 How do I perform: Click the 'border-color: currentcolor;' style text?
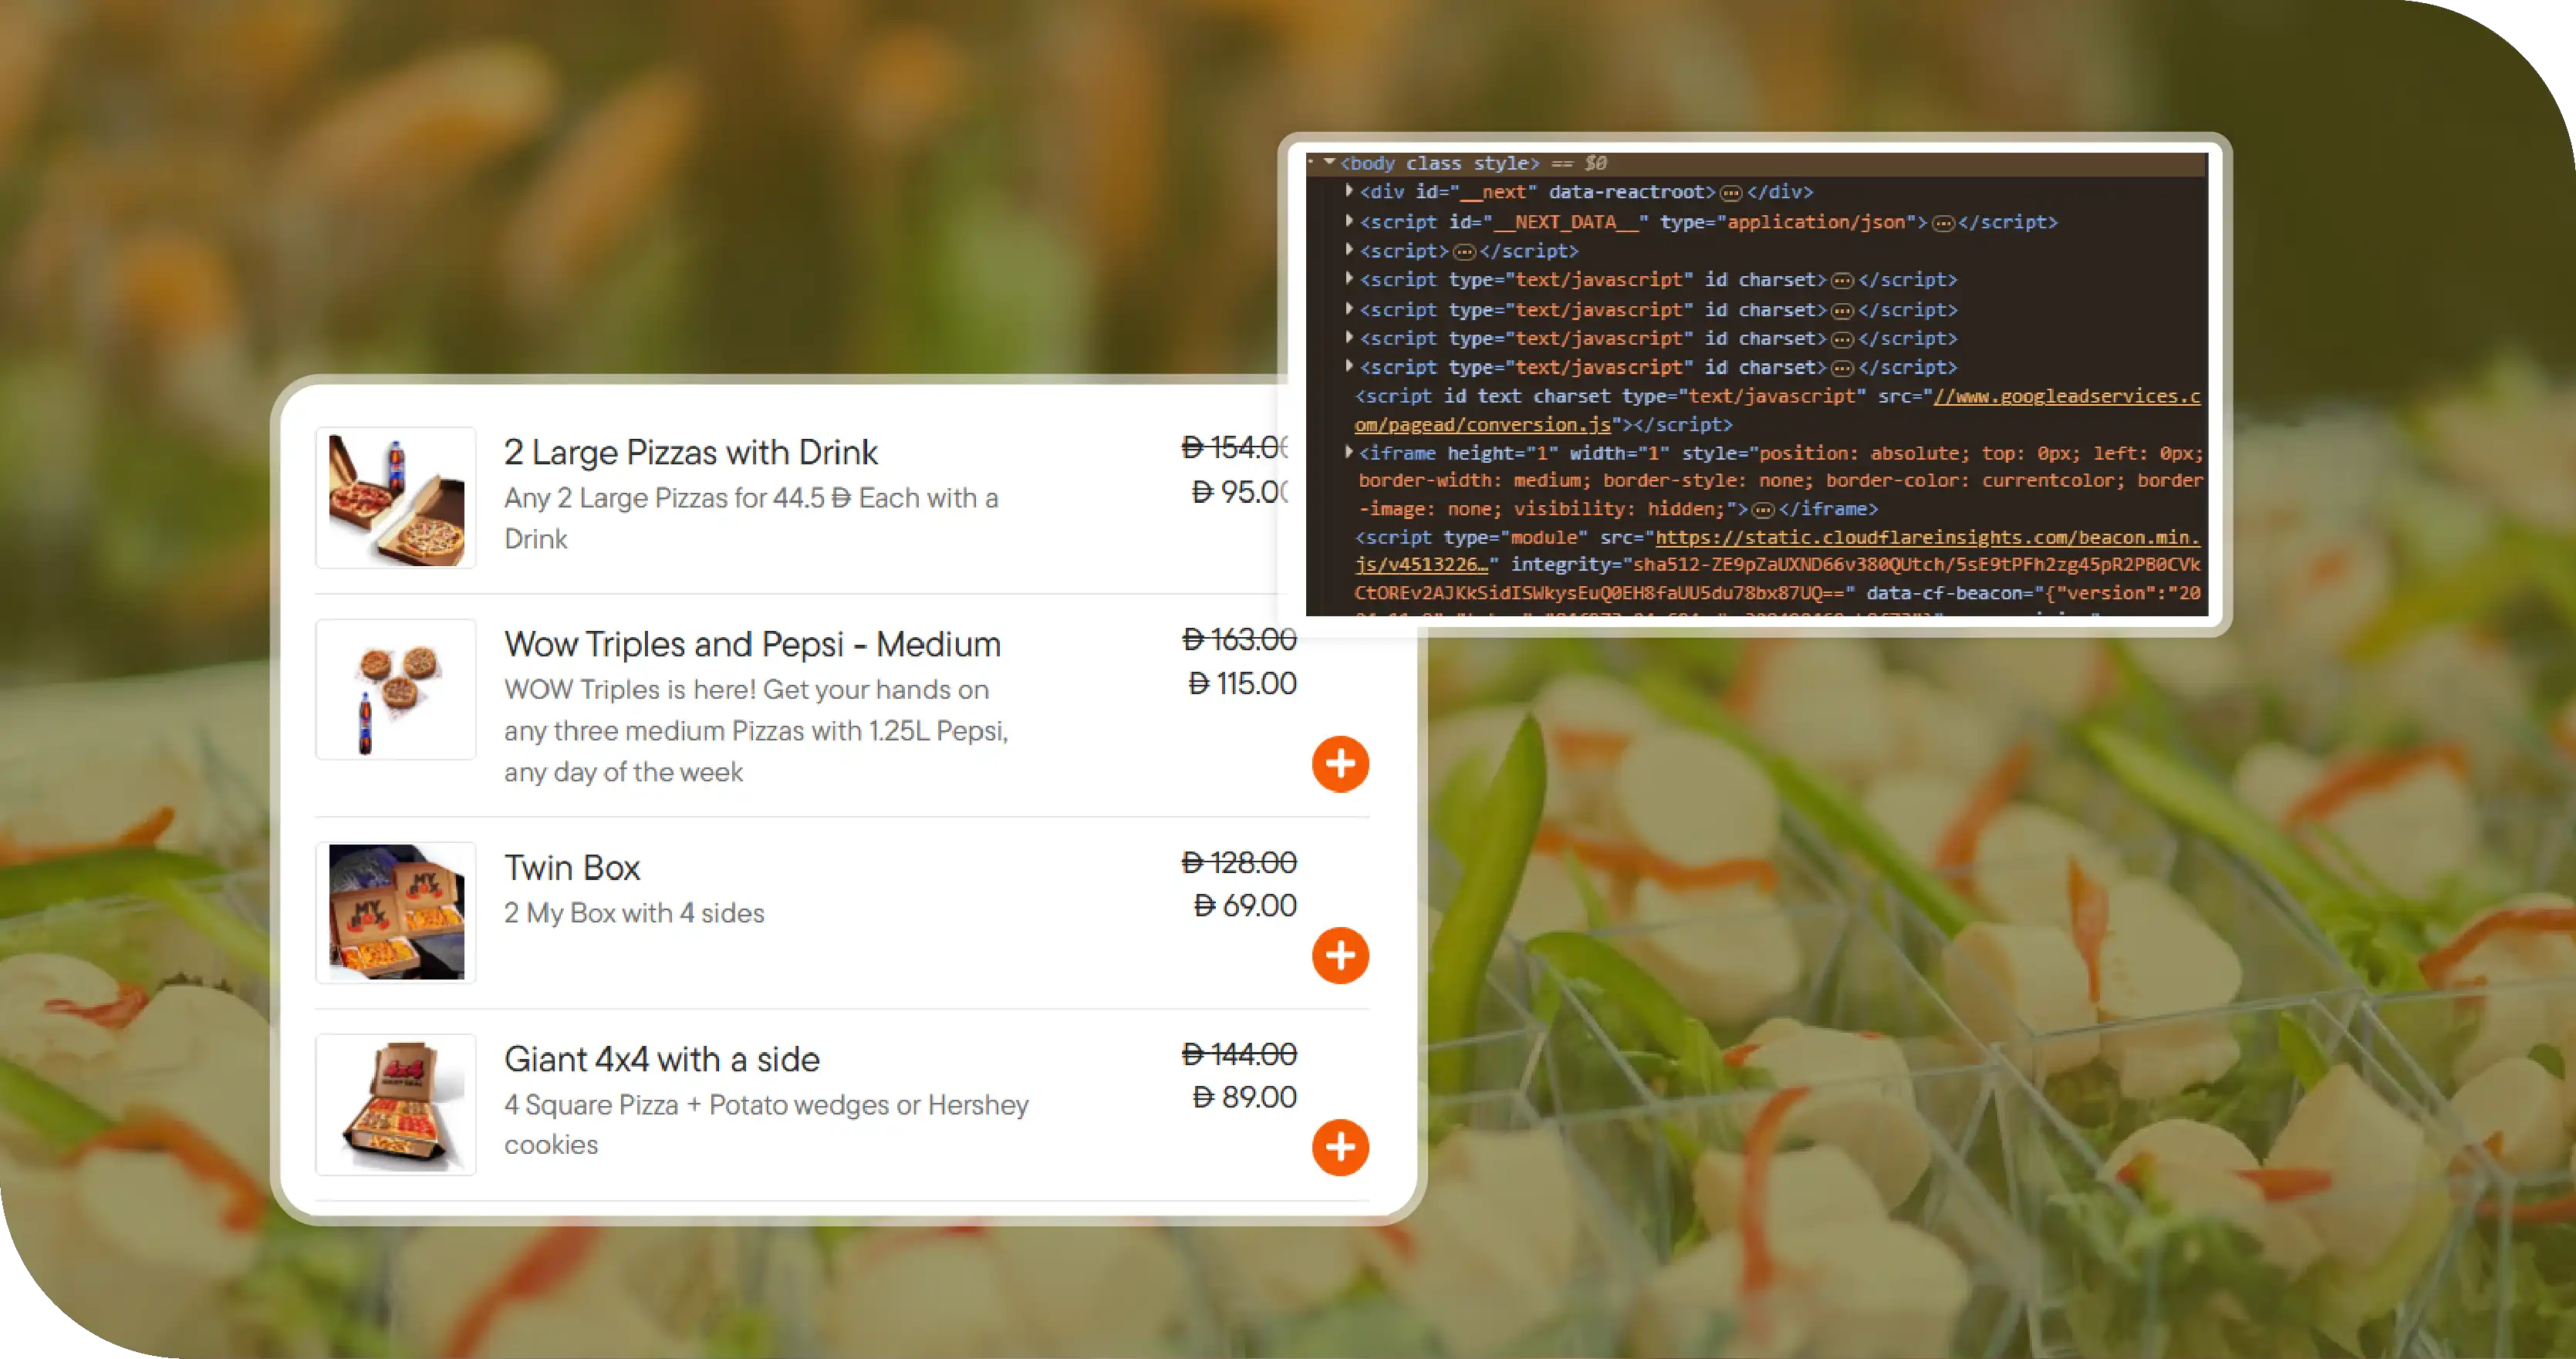pos(1970,480)
